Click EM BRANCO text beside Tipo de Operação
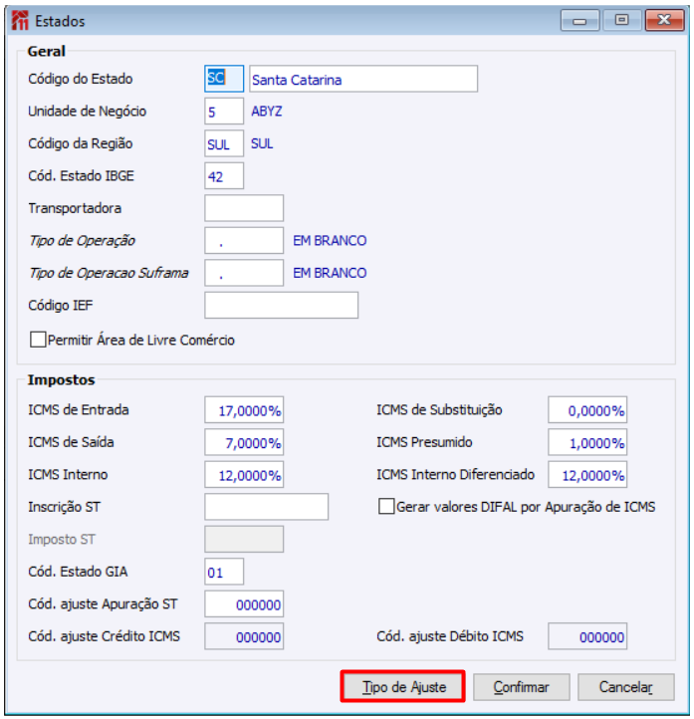This screenshot has height=719, width=694. [330, 241]
